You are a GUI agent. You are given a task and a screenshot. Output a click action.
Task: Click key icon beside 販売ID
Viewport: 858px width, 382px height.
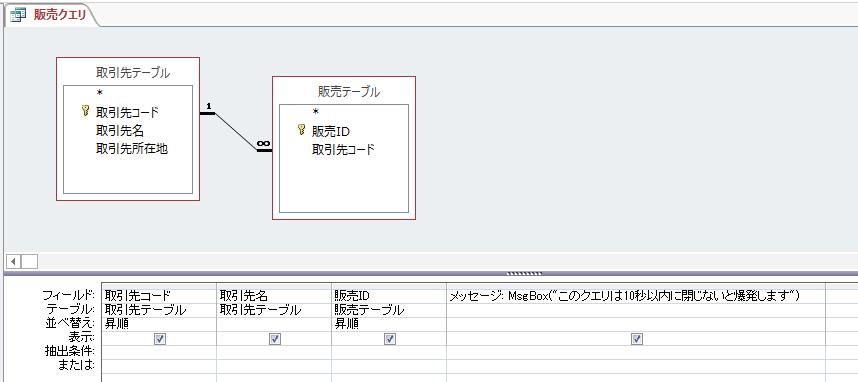301,130
